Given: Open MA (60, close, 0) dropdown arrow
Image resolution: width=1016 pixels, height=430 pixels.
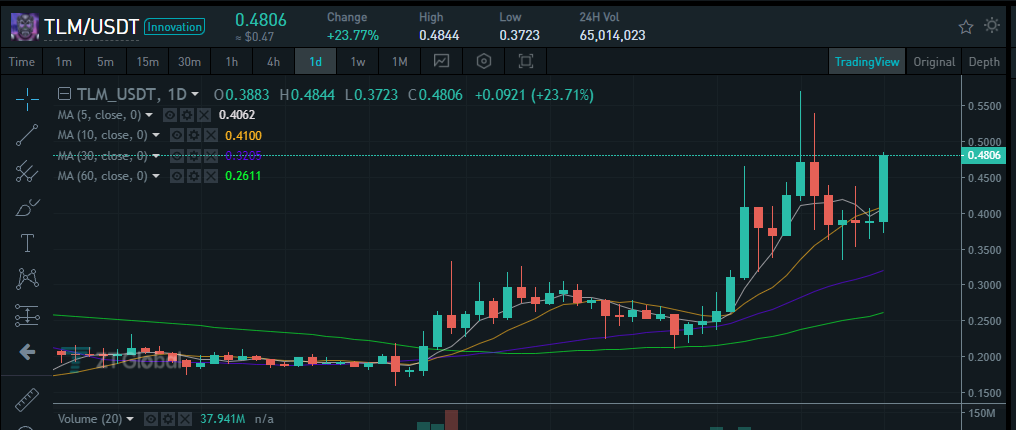Looking at the screenshot, I should (x=156, y=175).
